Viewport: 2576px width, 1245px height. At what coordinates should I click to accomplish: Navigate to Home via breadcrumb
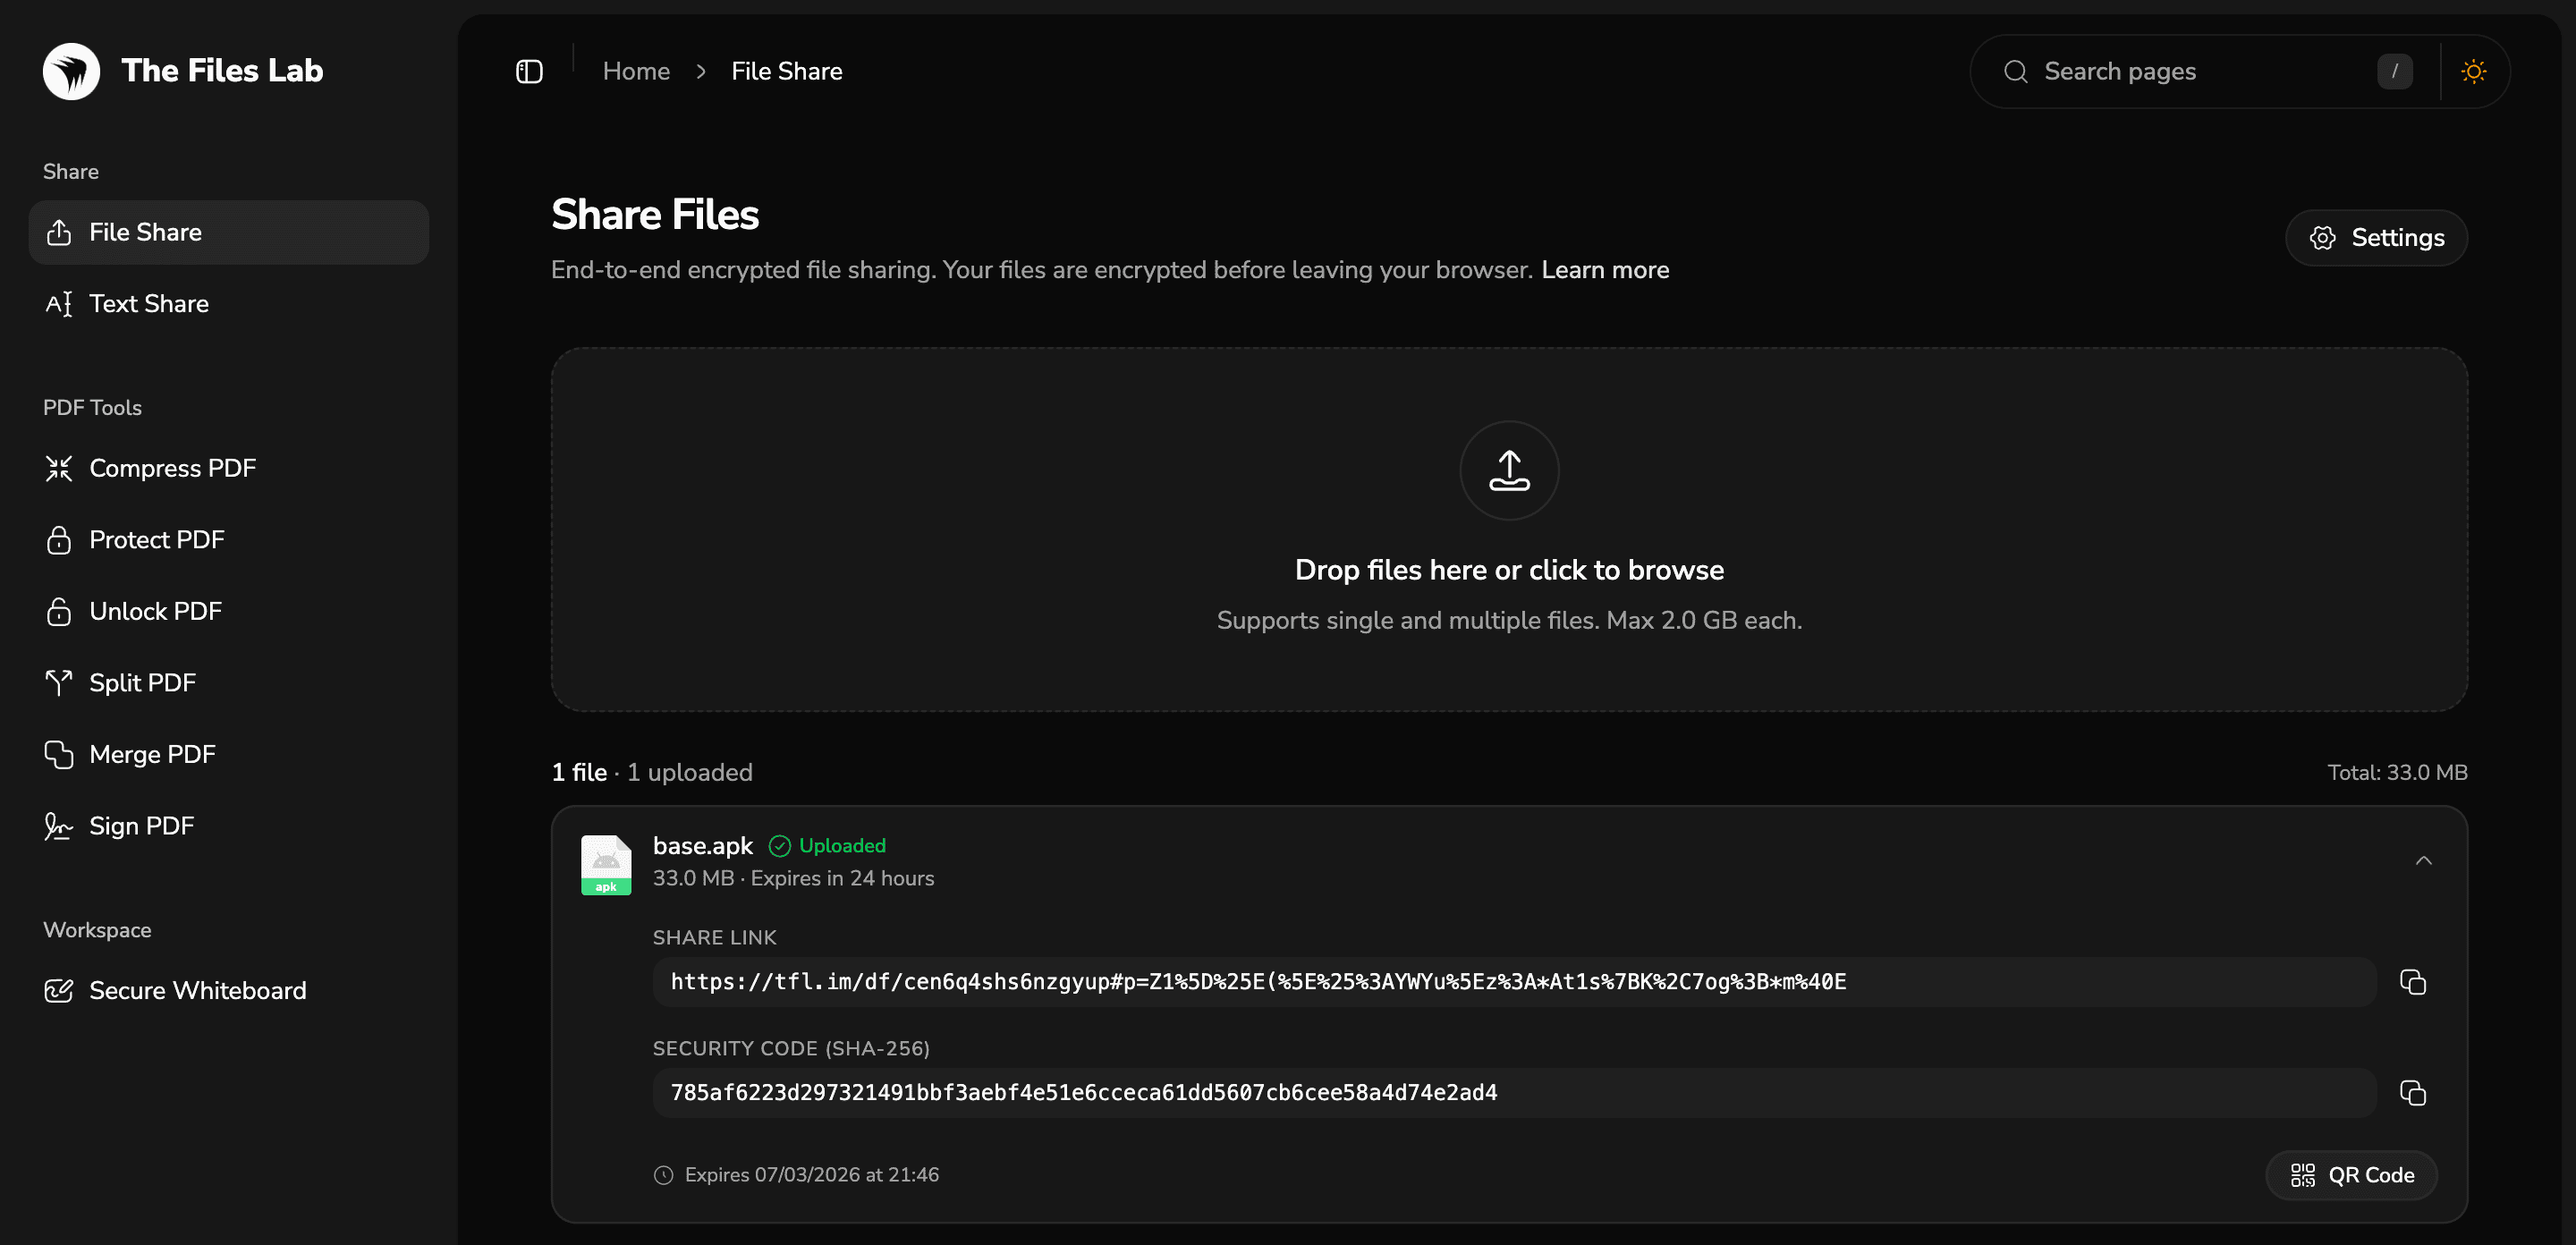click(636, 71)
